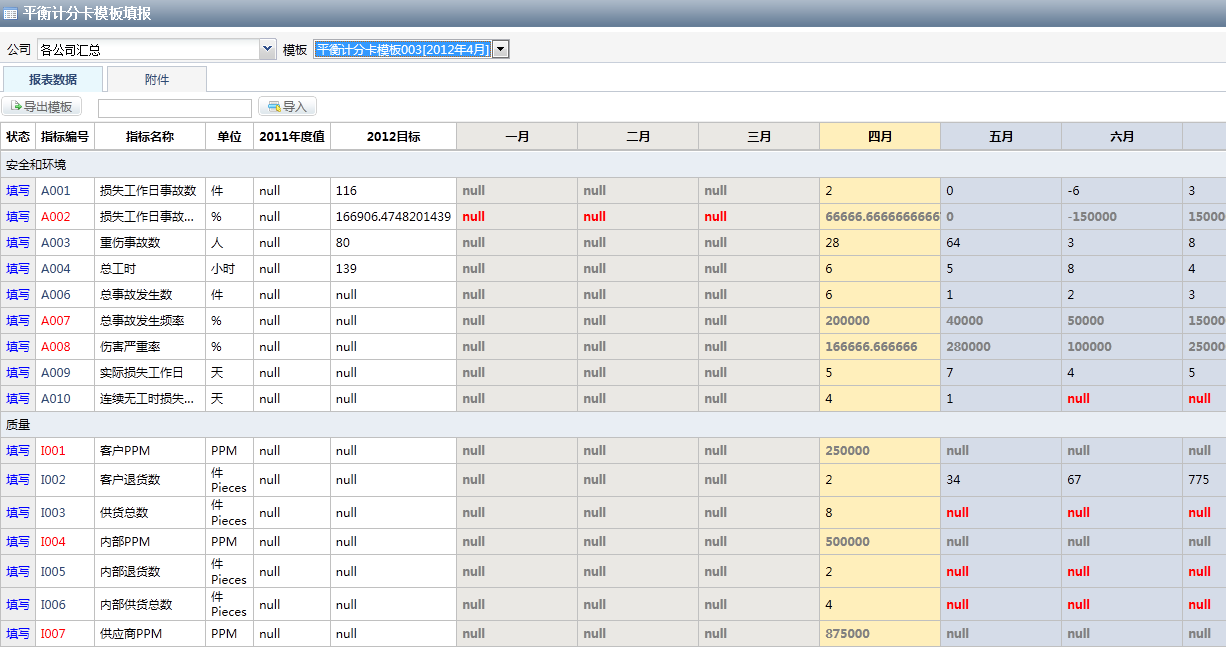
Task: Click the export template button
Action: [x=42, y=107]
